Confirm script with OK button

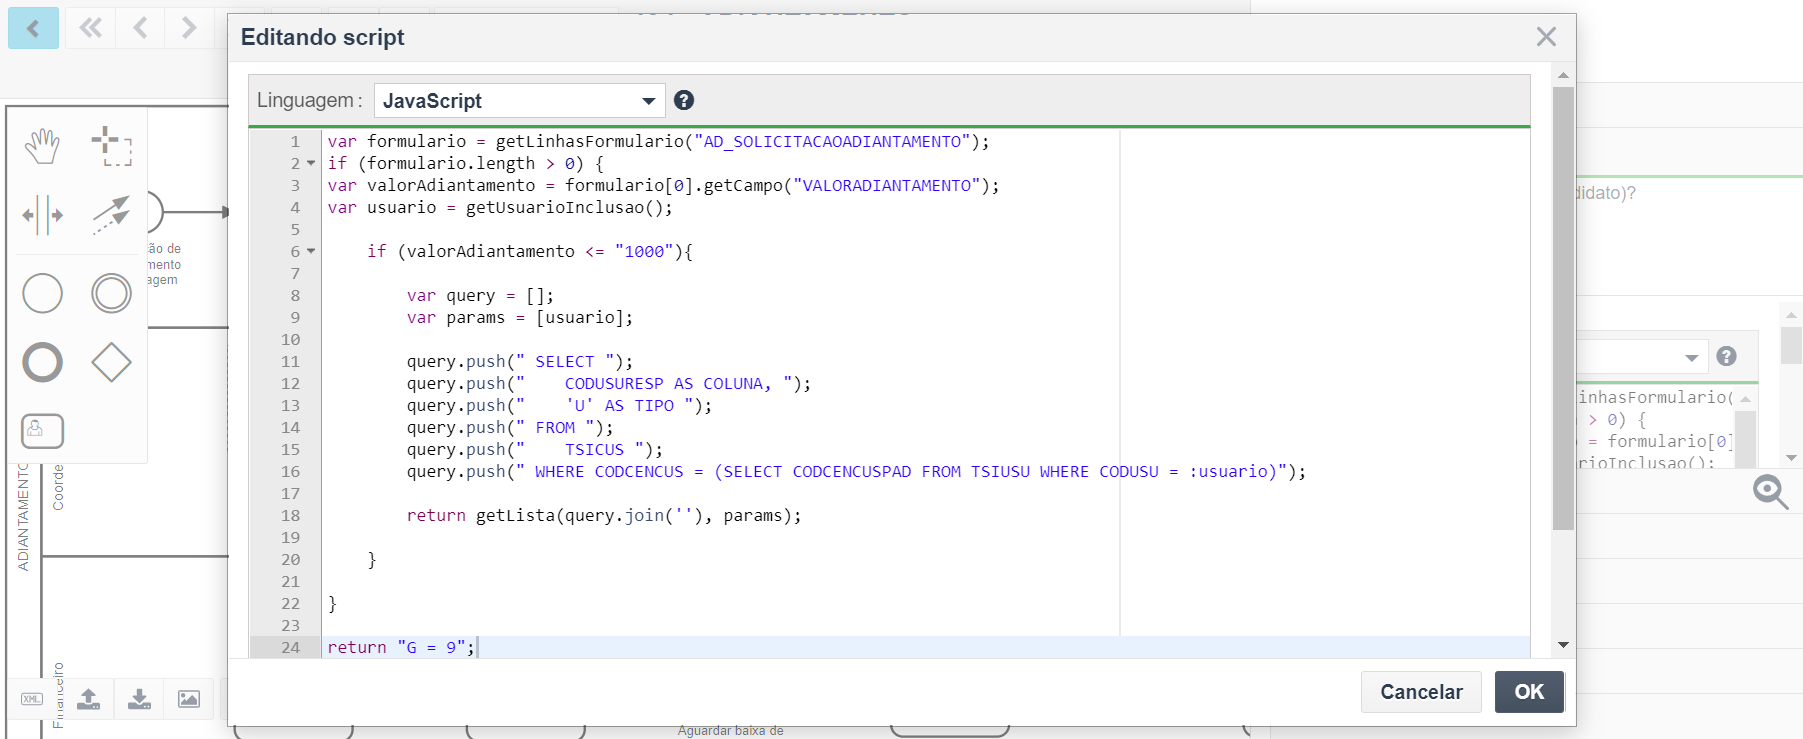click(1529, 692)
